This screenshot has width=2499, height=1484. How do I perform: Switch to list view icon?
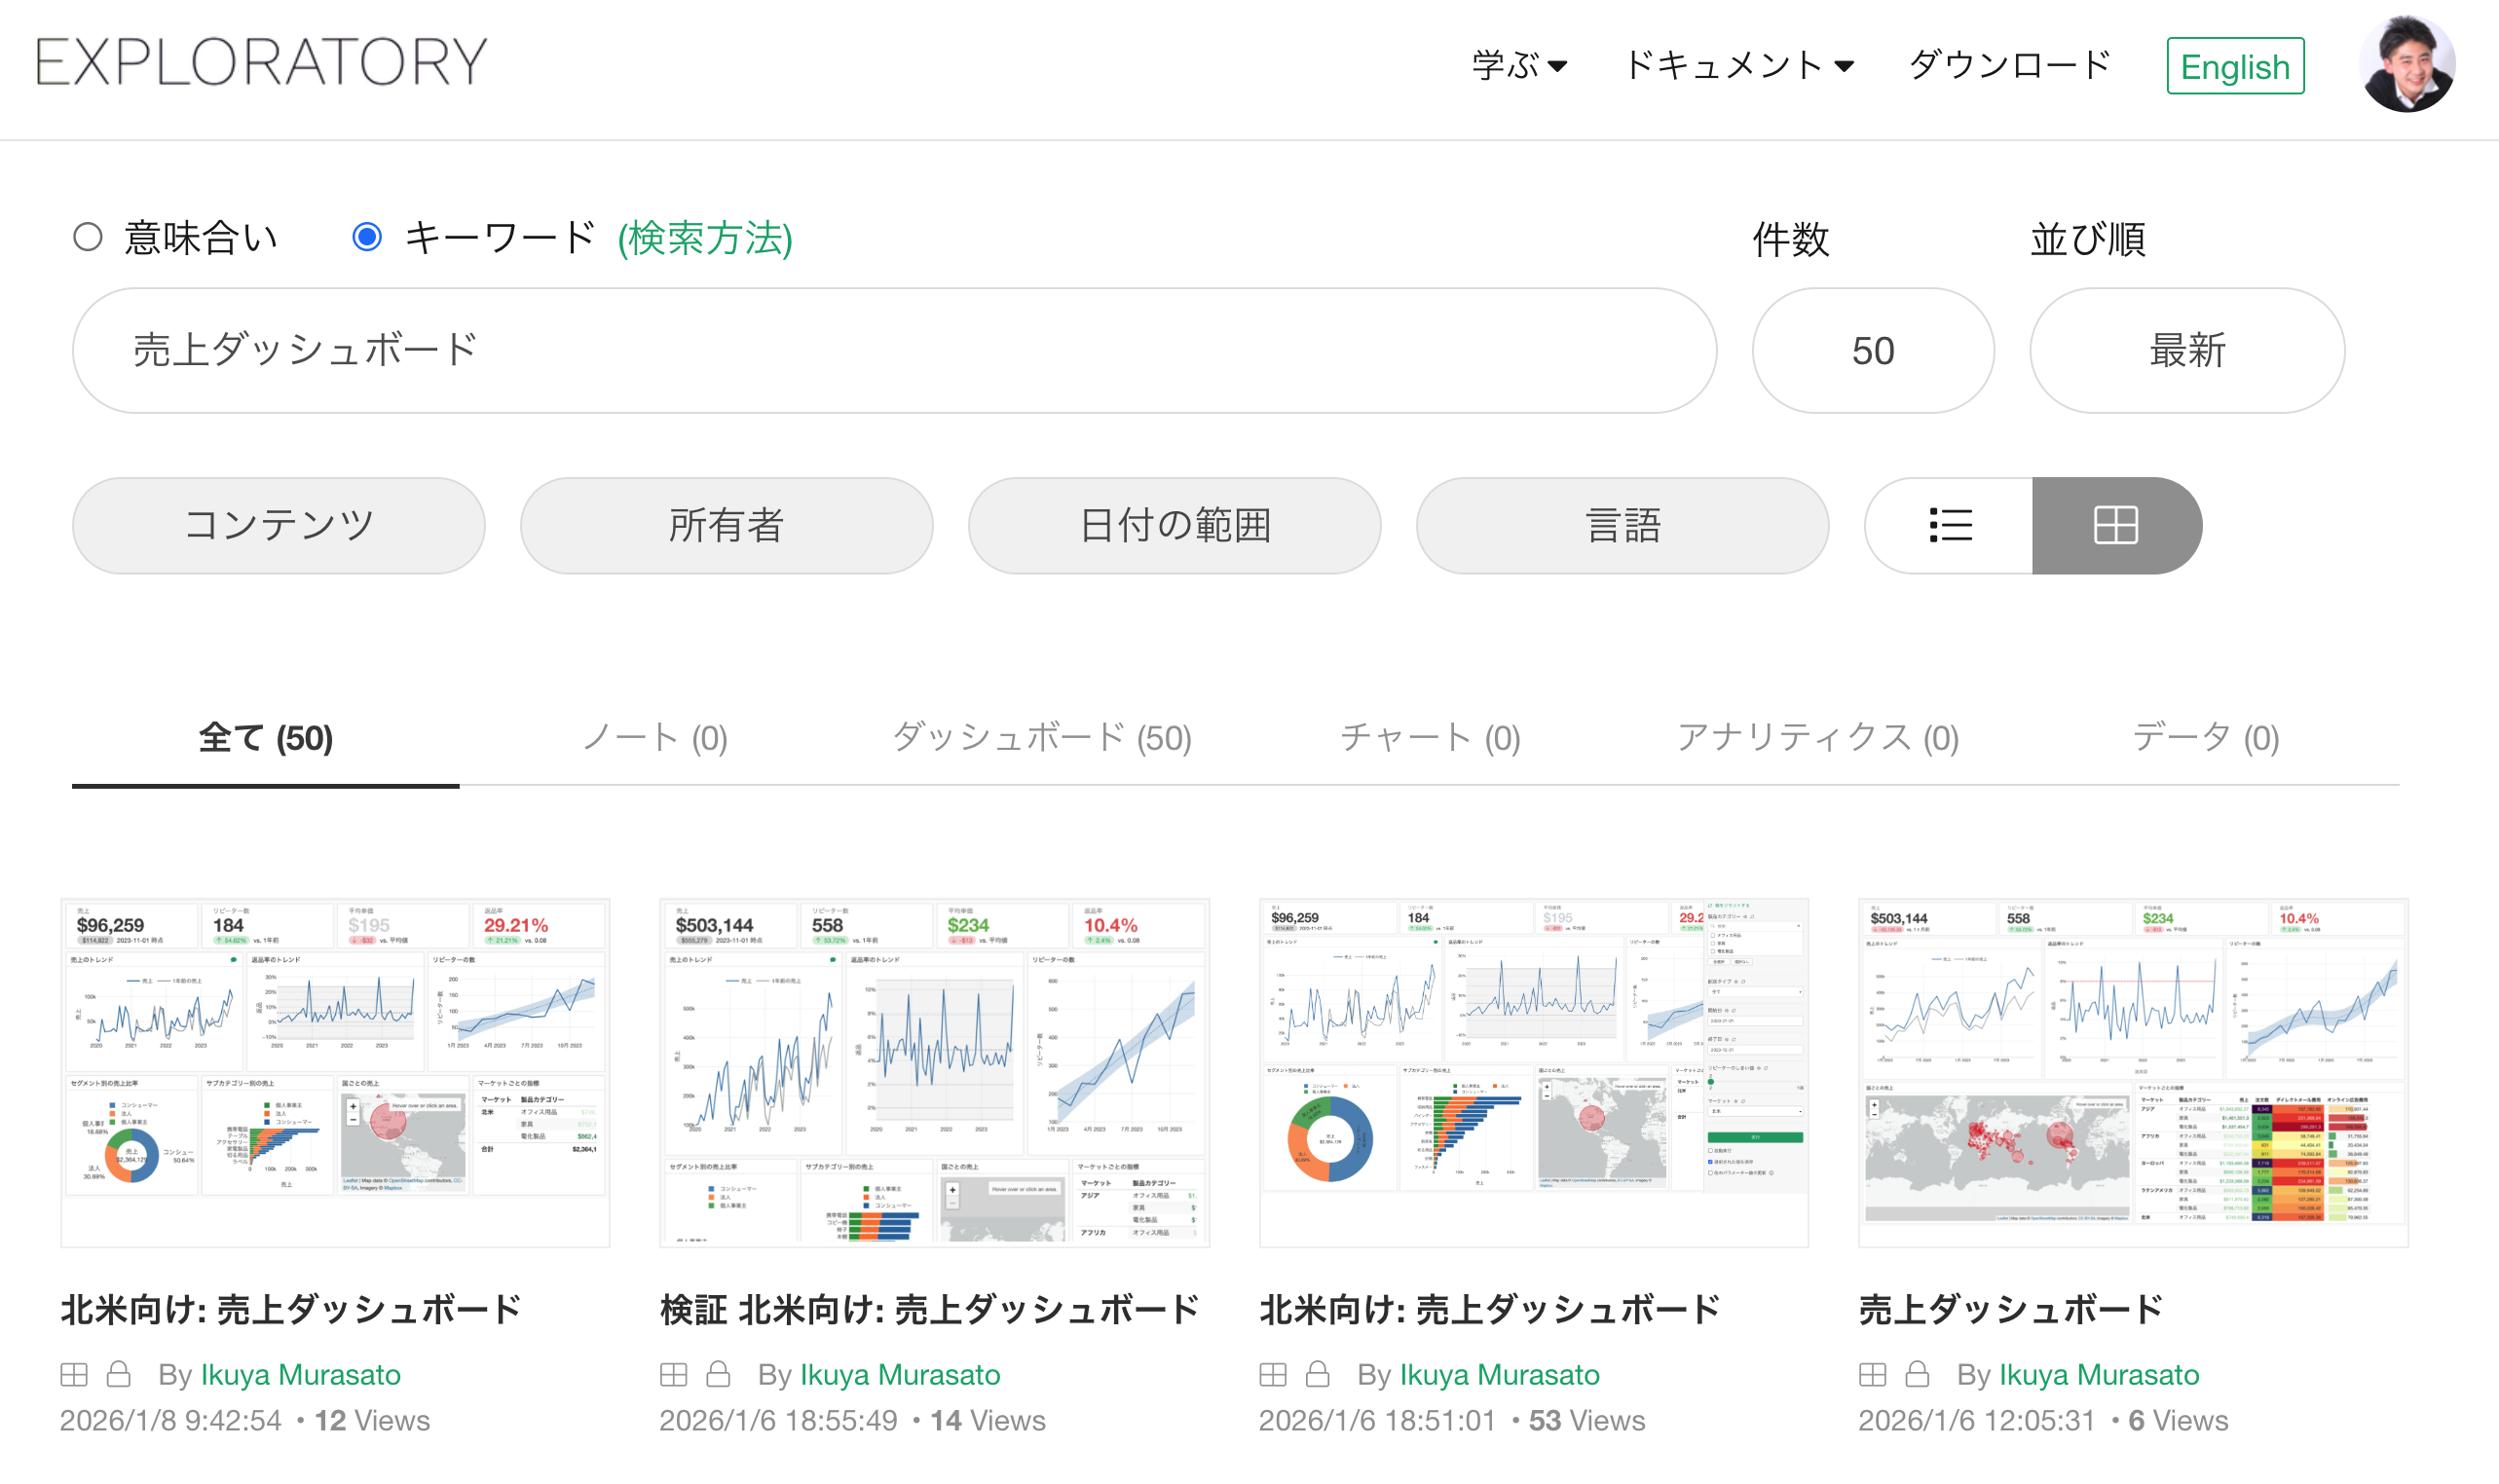1948,525
